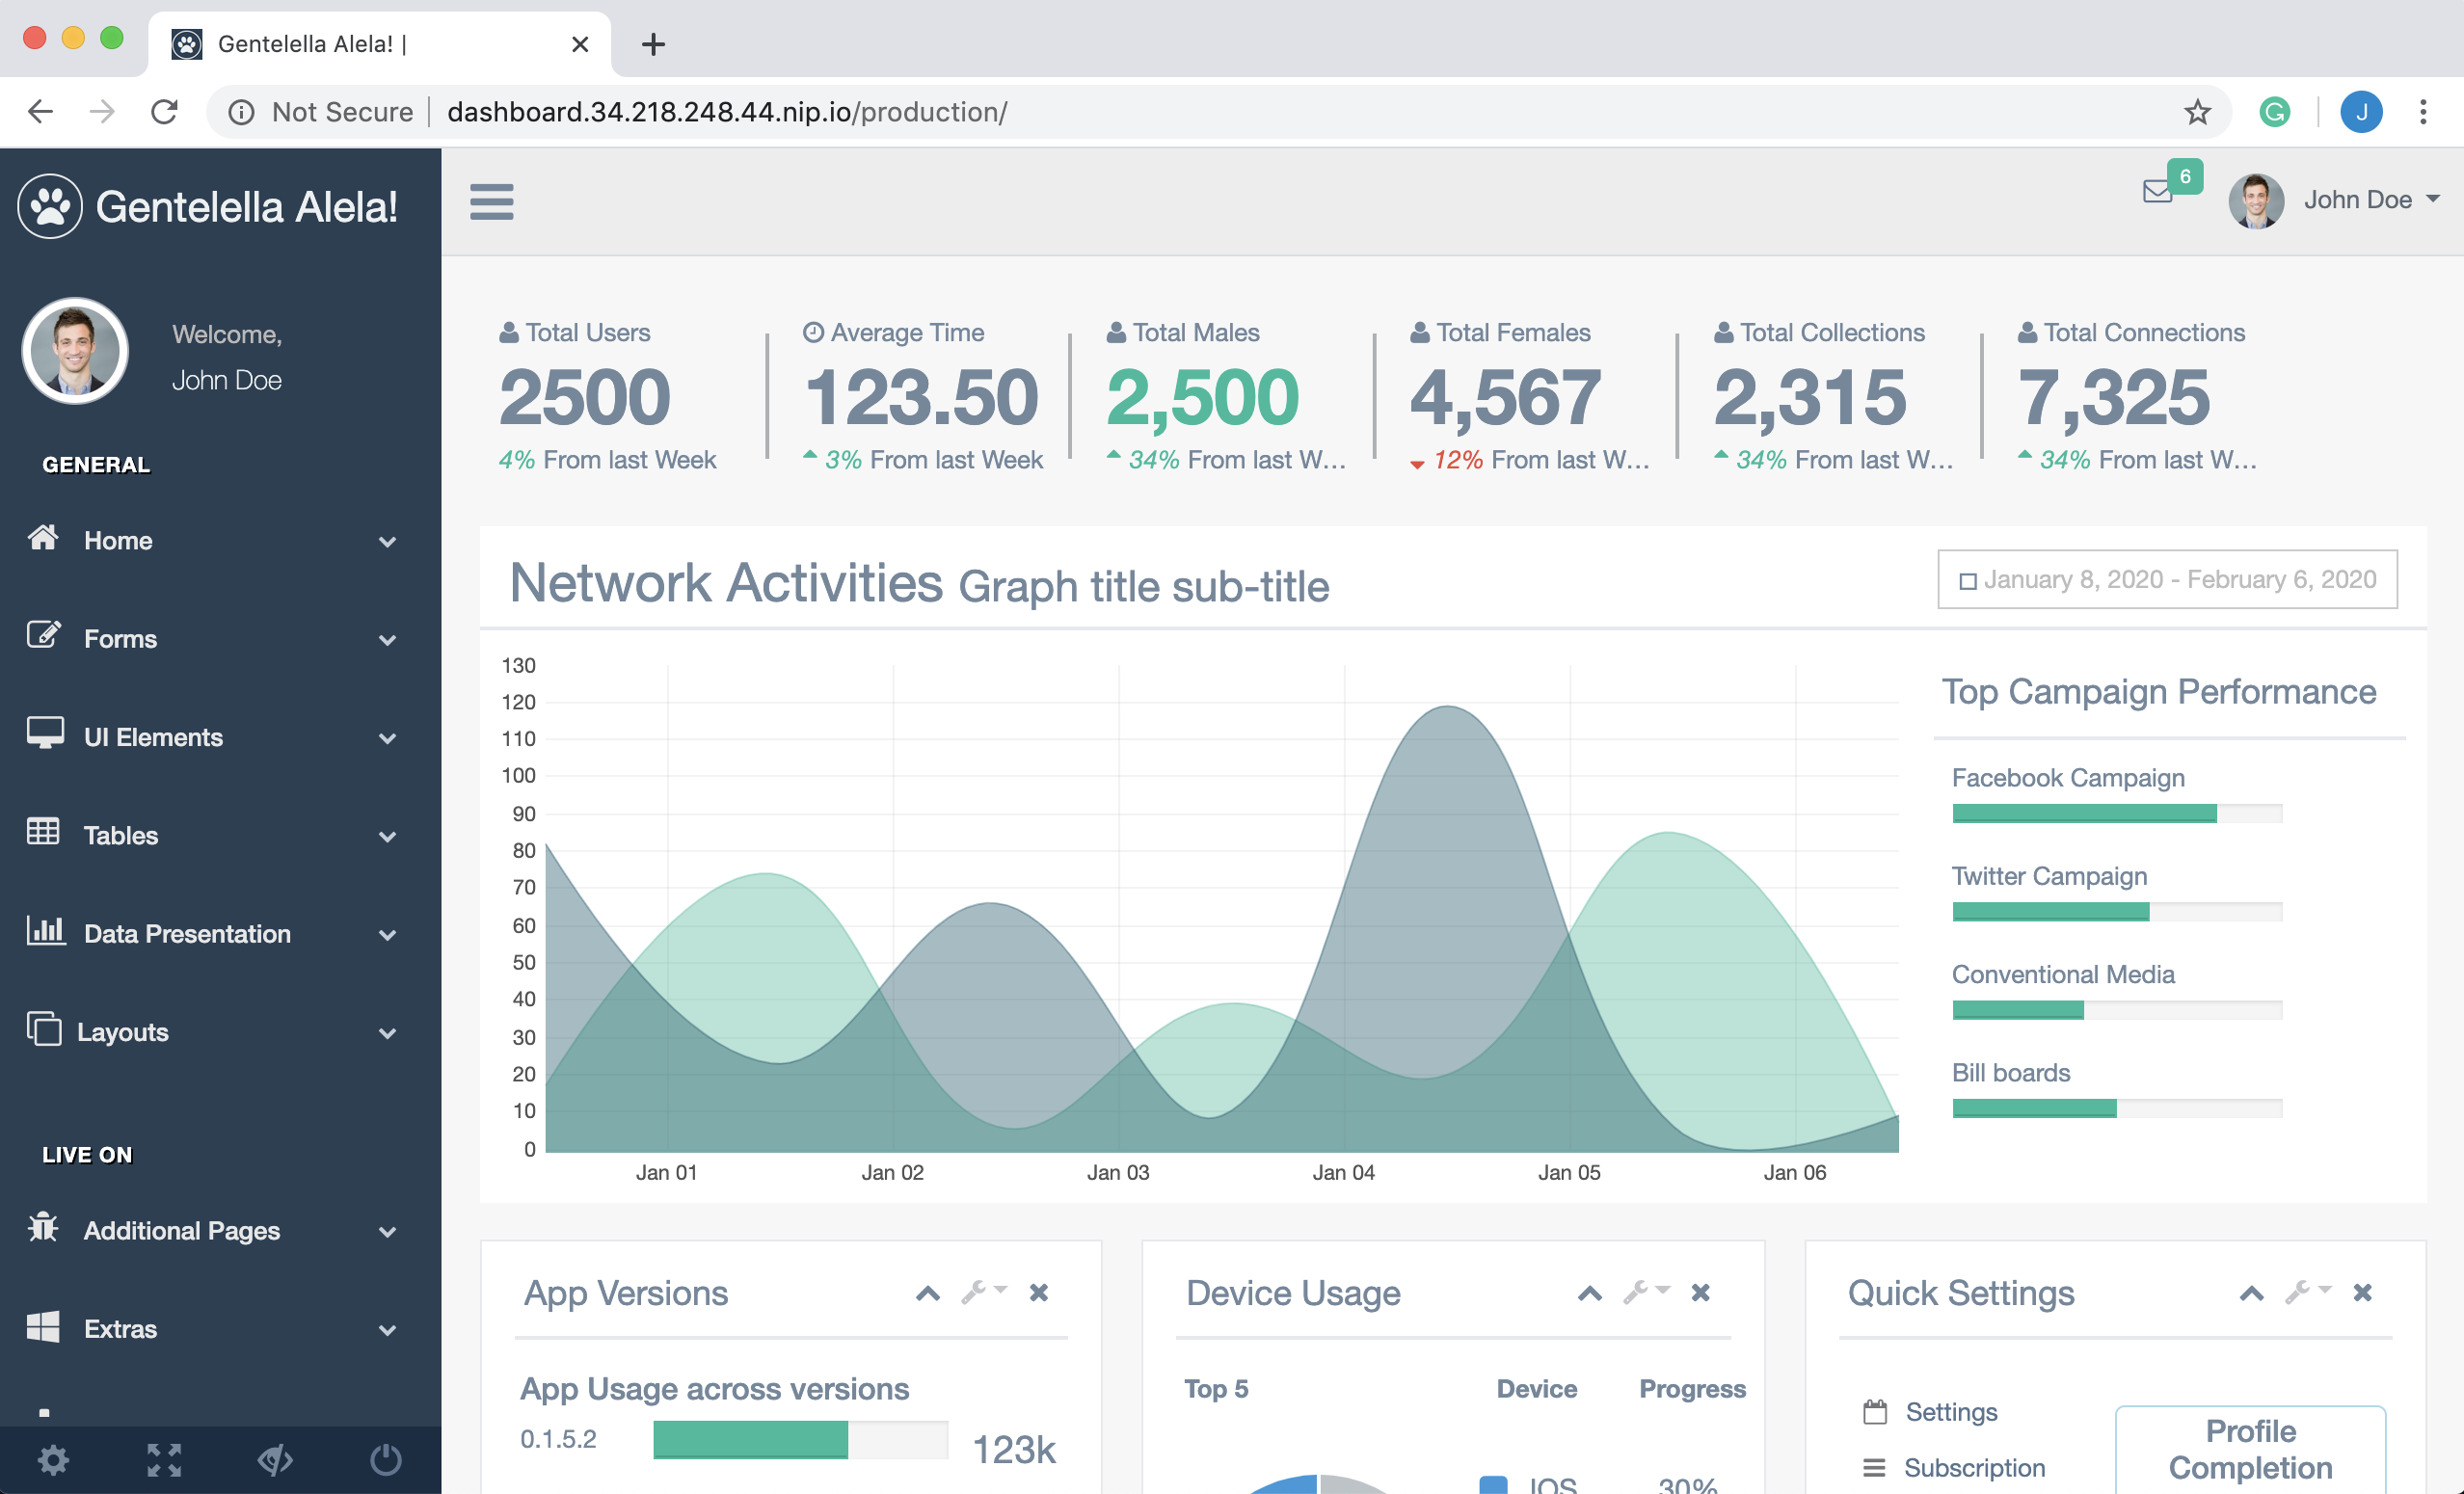Open the messages envelope with 6 notifications
The image size is (2464, 1494).
tap(2157, 192)
